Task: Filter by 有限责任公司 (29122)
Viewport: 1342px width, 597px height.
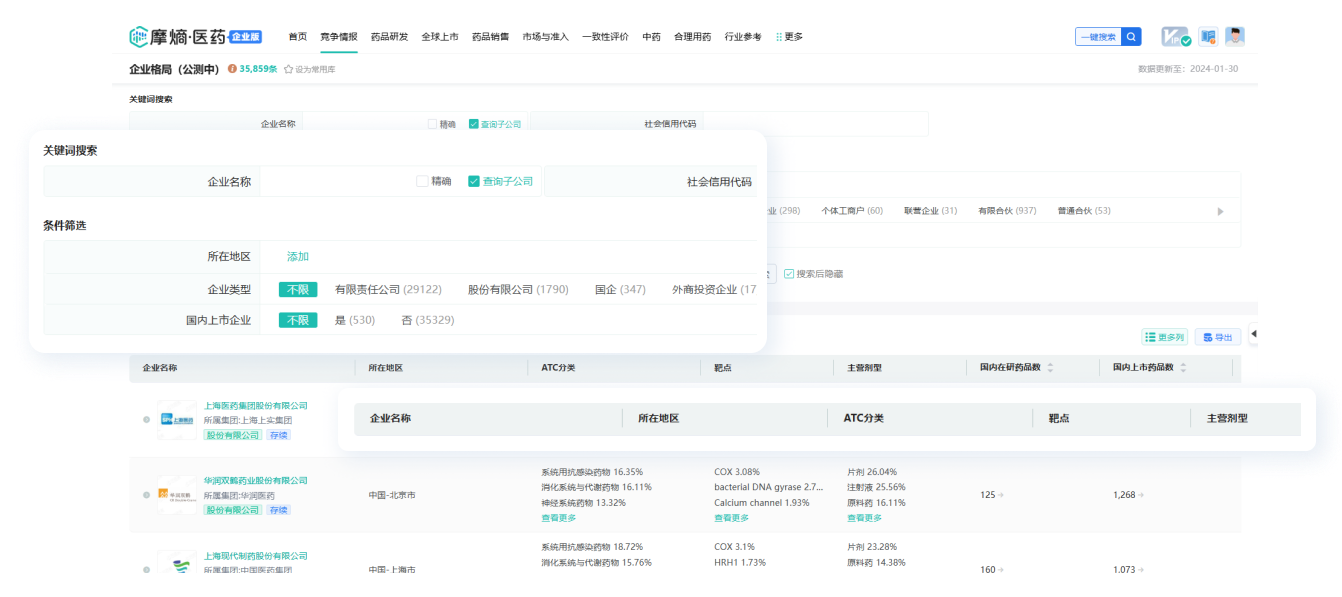Action: [388, 289]
